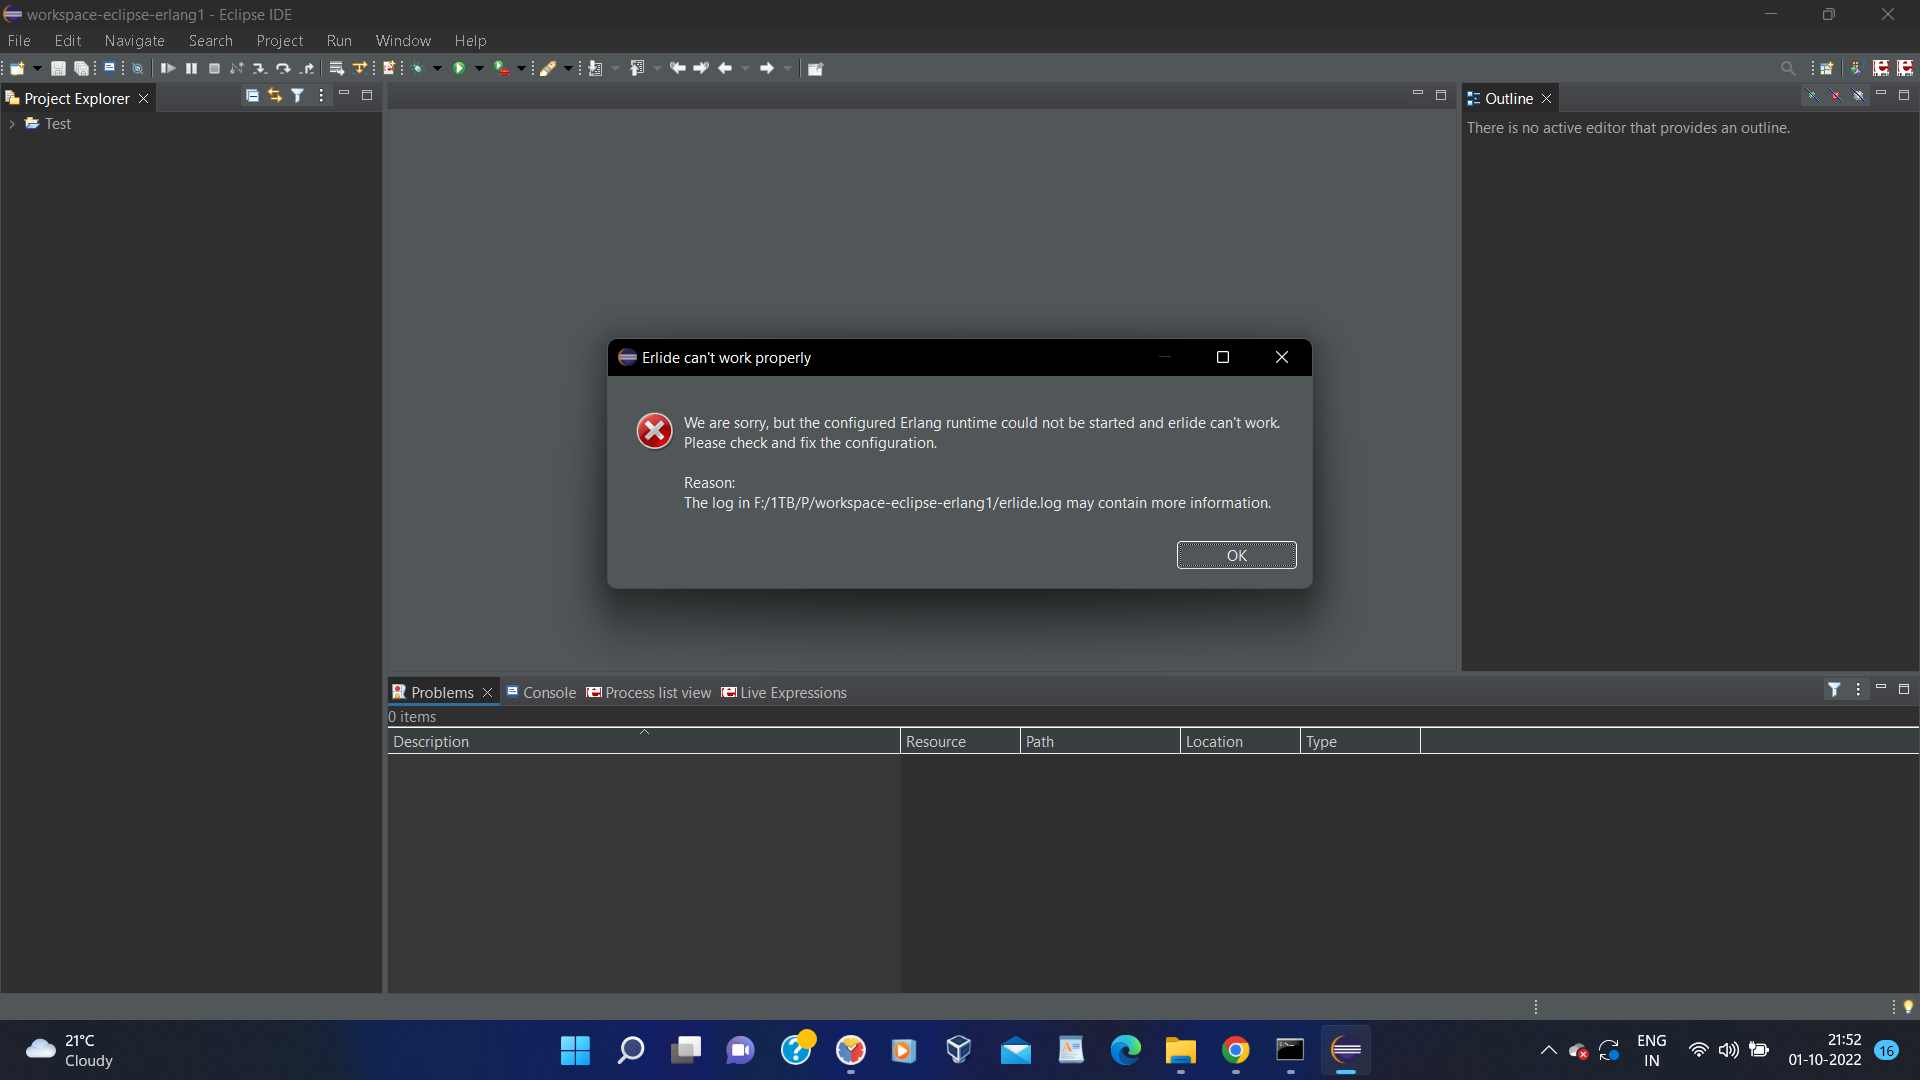Switch to the Console tab

click(541, 692)
